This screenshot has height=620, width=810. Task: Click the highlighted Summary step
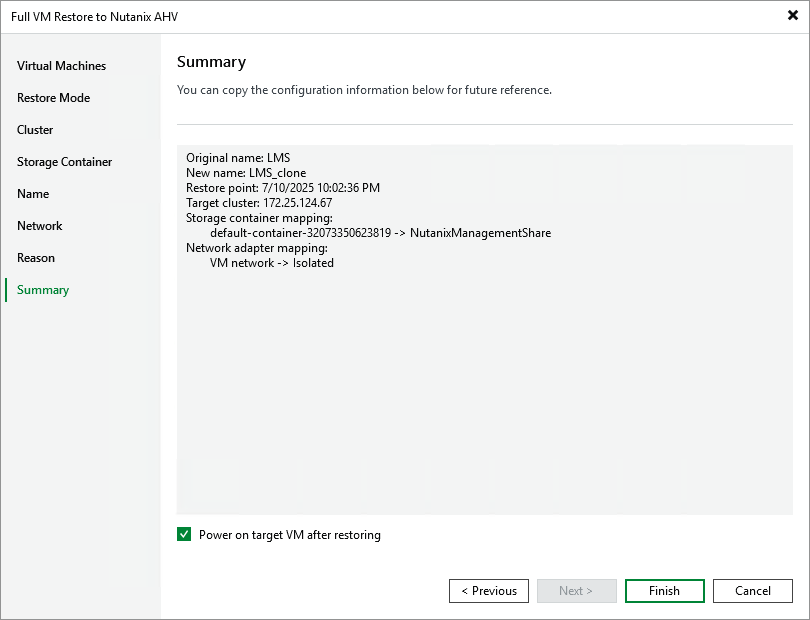point(42,289)
